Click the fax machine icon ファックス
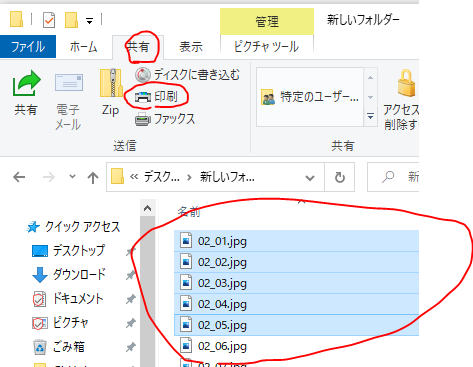 tap(143, 119)
